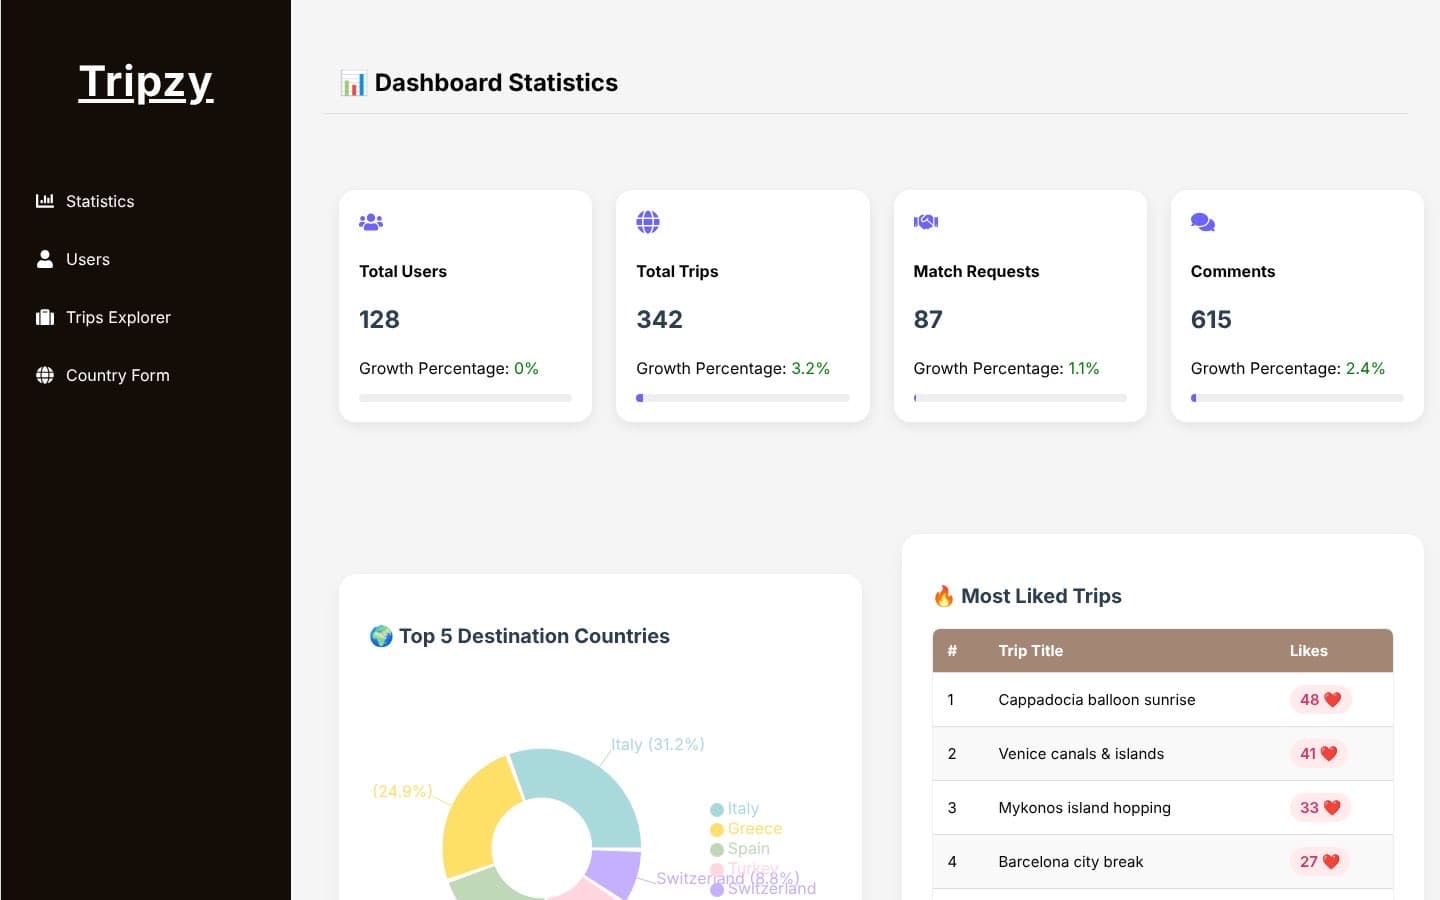This screenshot has width=1440, height=900.
Task: Navigate to the Country Form page
Action: [x=117, y=375]
